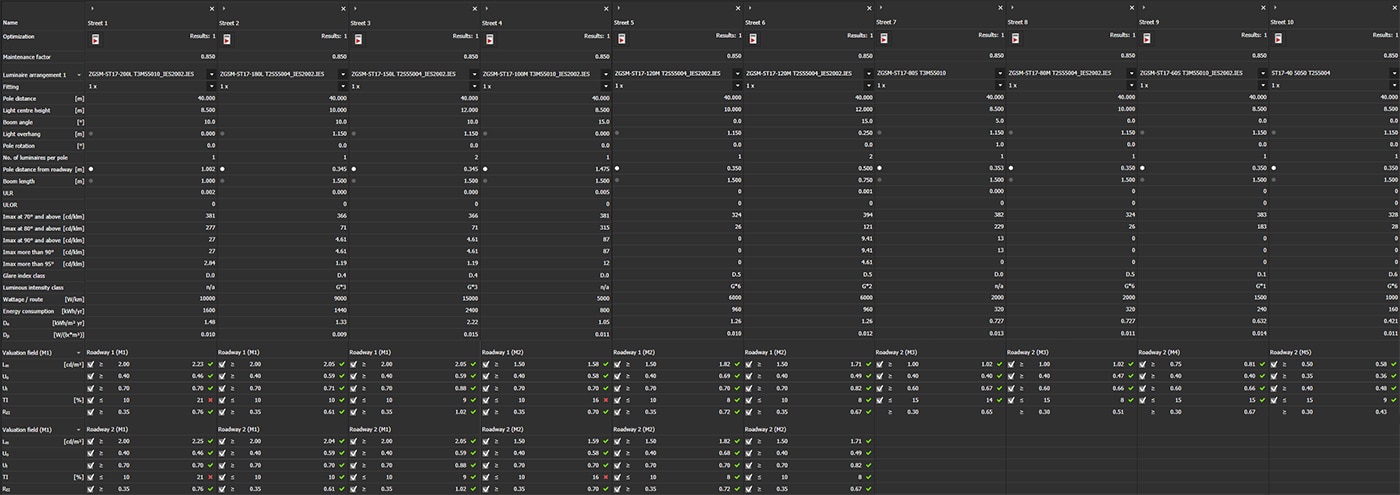Screen dimensions: 1400x495
Task: Open luminaire dropdown for Street 8
Action: pos(1132,74)
